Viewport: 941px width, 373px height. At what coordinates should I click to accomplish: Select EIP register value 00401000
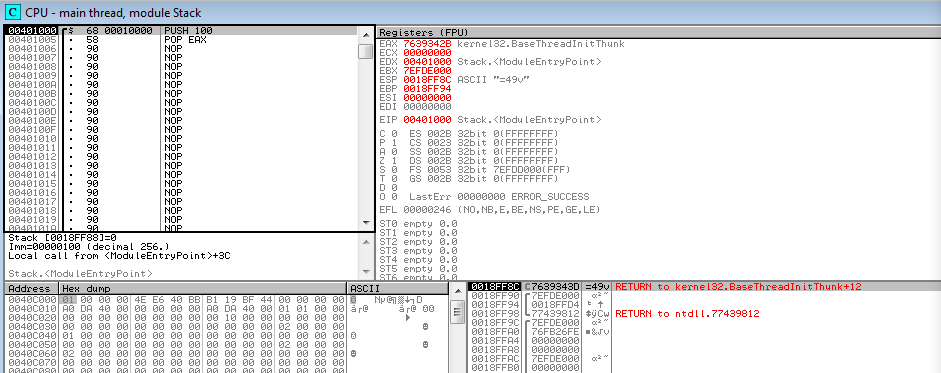427,119
